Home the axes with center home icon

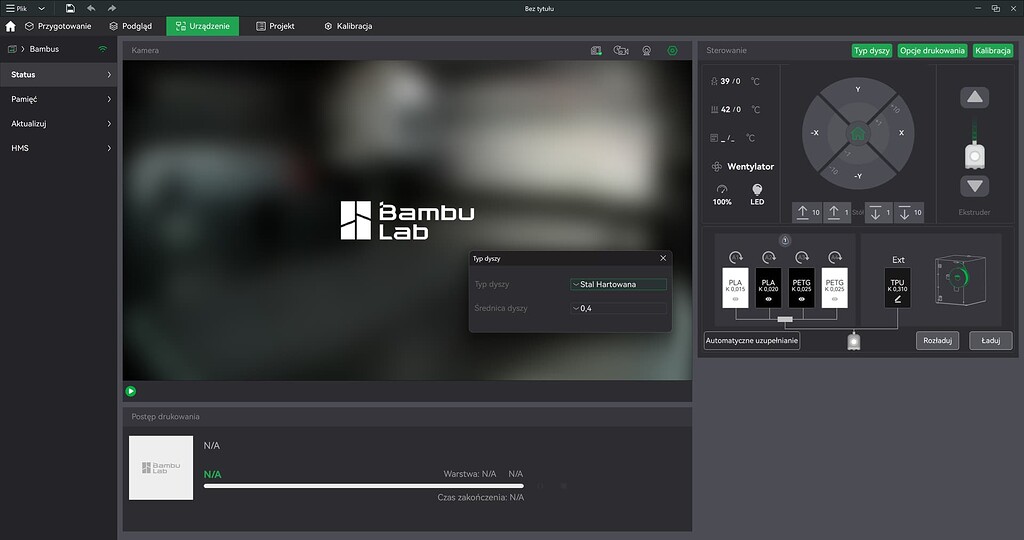click(x=857, y=133)
